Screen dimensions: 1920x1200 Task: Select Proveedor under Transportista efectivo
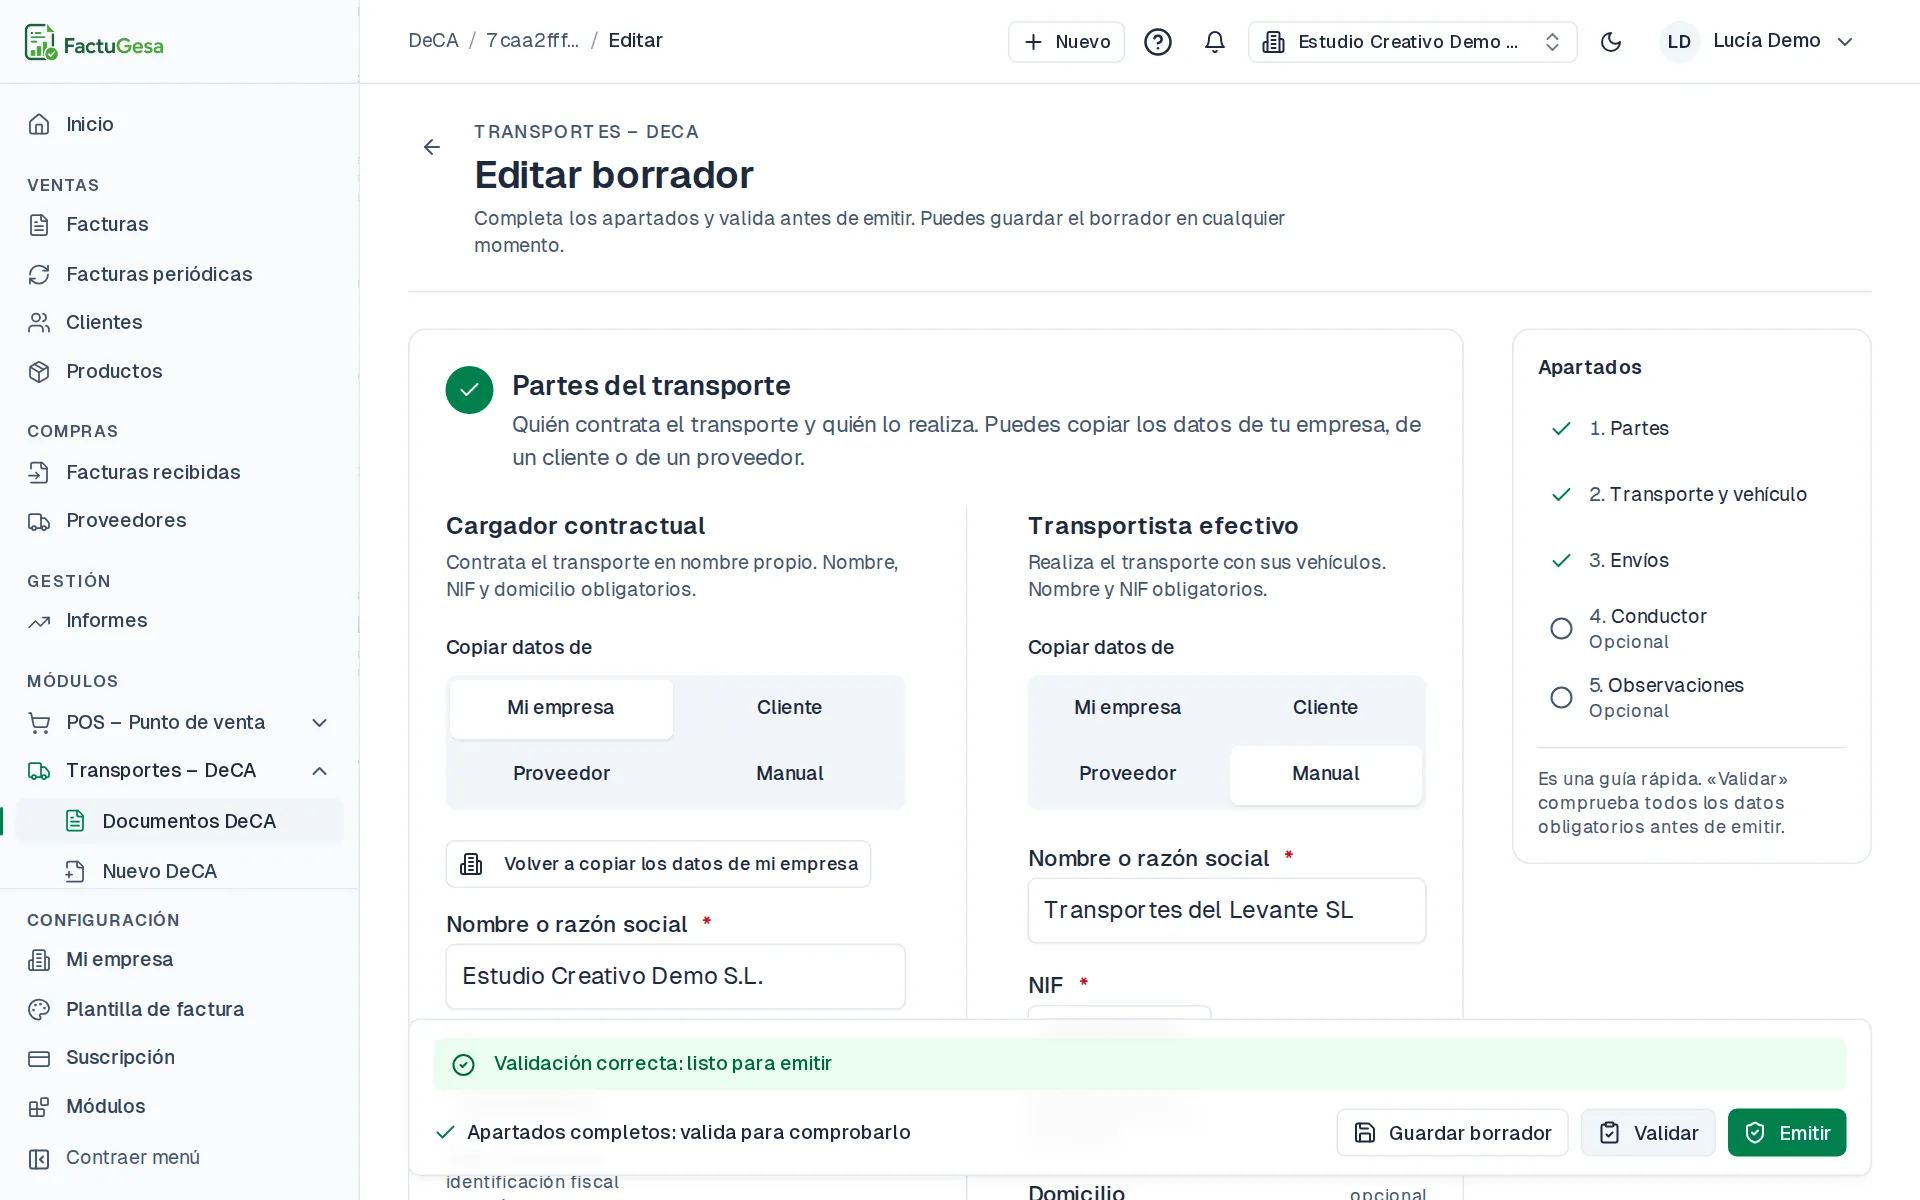click(x=1127, y=774)
